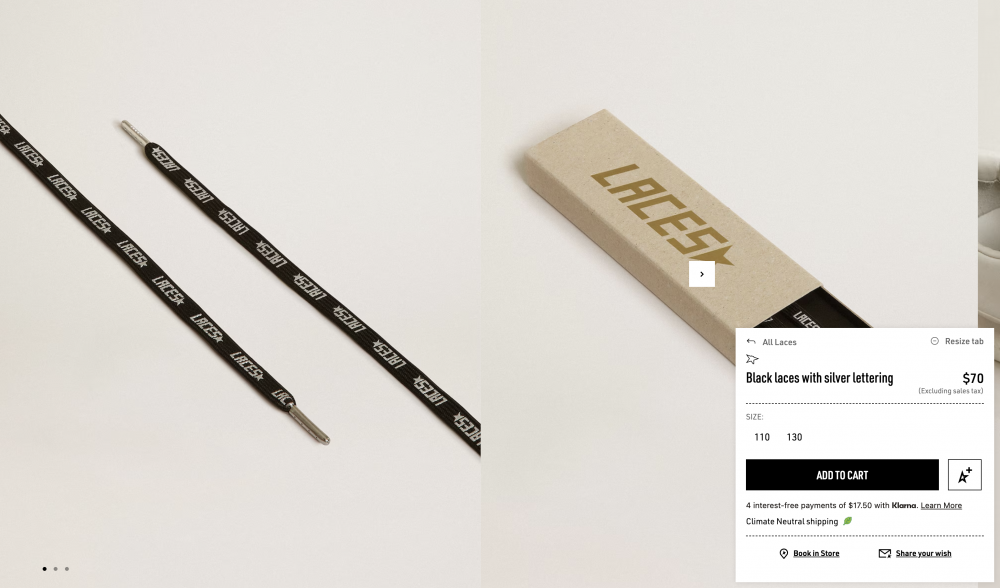1000x588 pixels.
Task: Click the Golden Goose star logo icon
Action: pyautogui.click(x=753, y=359)
